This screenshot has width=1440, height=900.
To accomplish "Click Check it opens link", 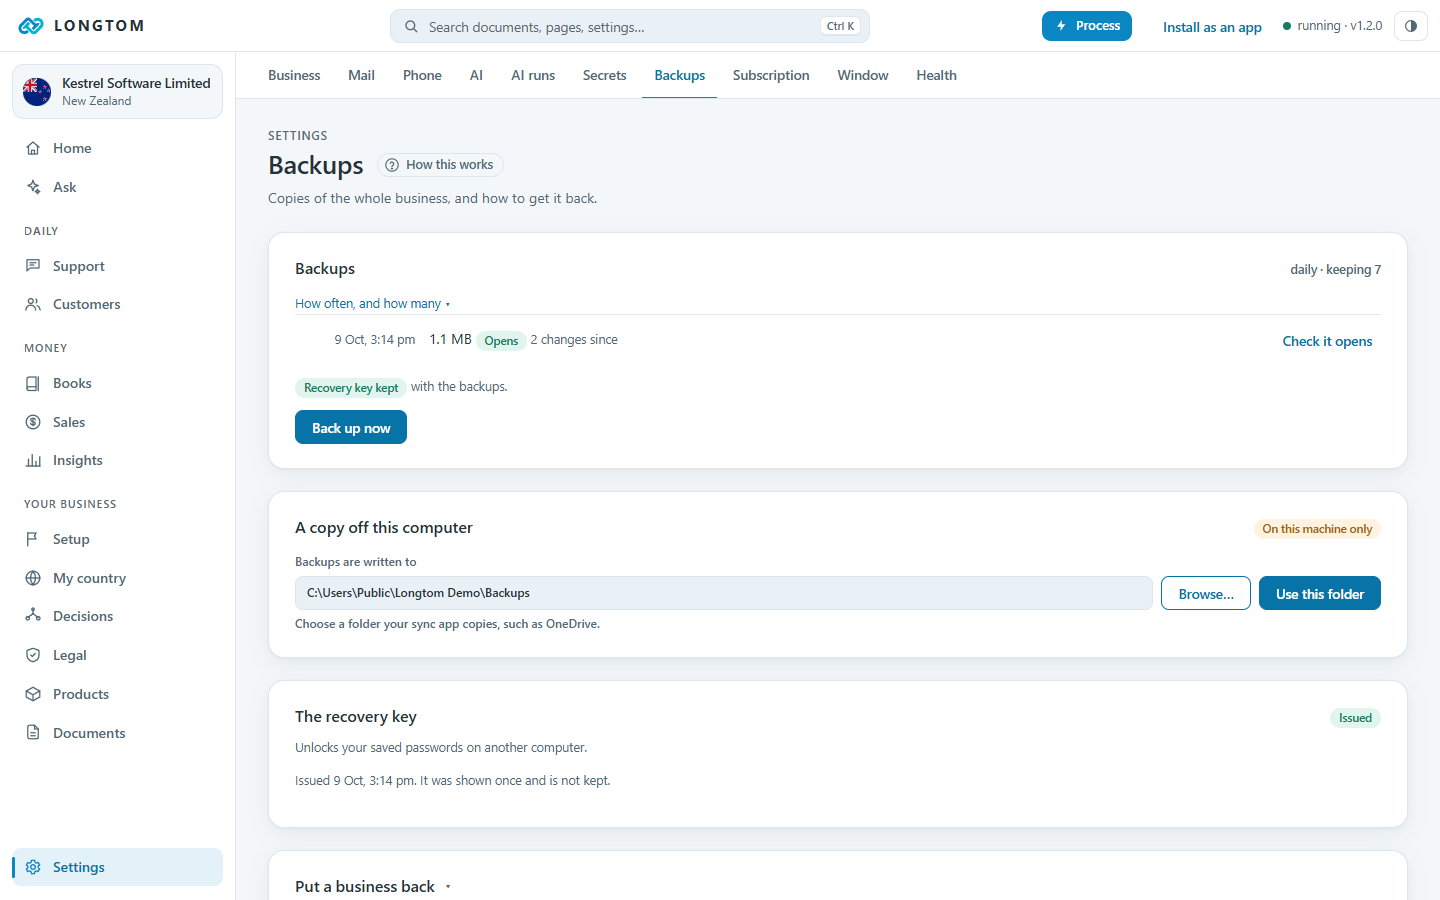I will point(1327,341).
